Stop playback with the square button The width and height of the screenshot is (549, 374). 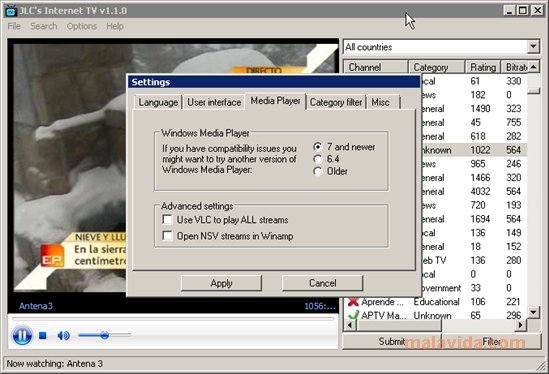click(43, 336)
